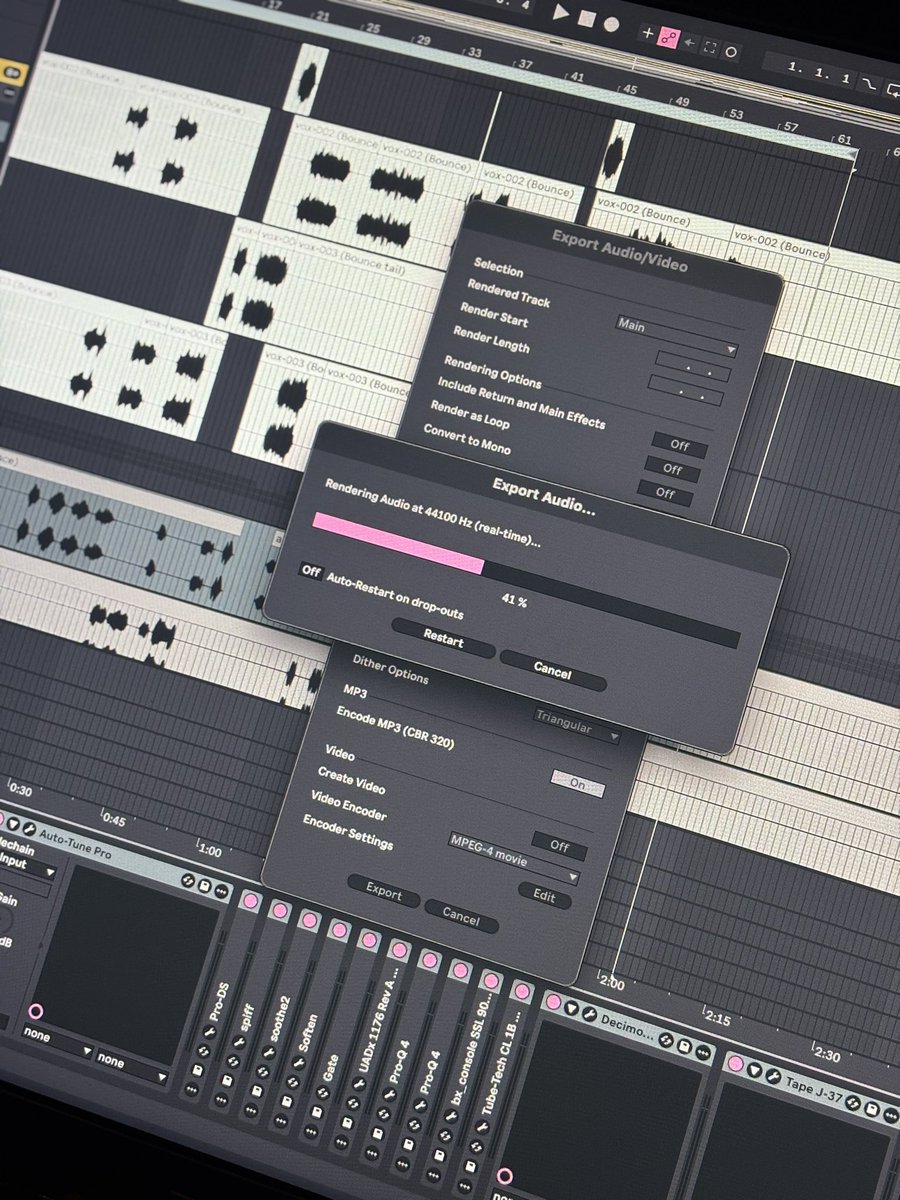Open Auto-Tune Pro device options dots menu

221,890
